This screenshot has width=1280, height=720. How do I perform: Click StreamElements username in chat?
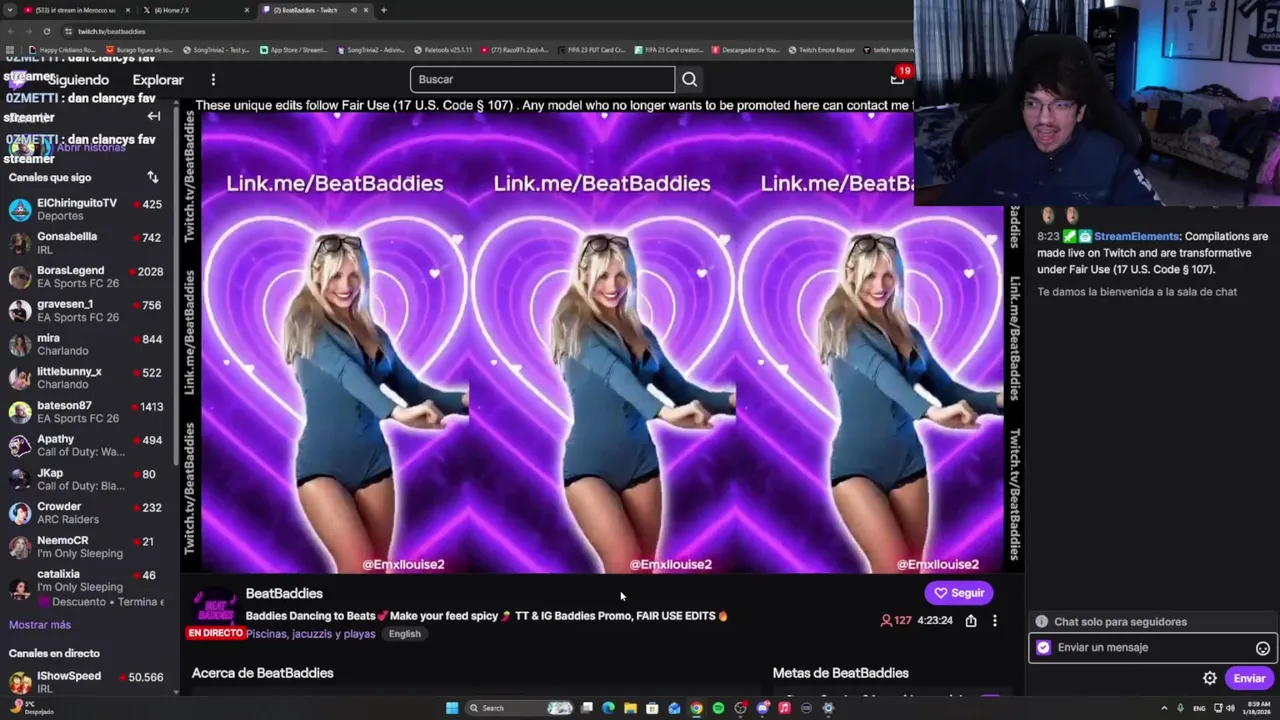coord(1137,236)
